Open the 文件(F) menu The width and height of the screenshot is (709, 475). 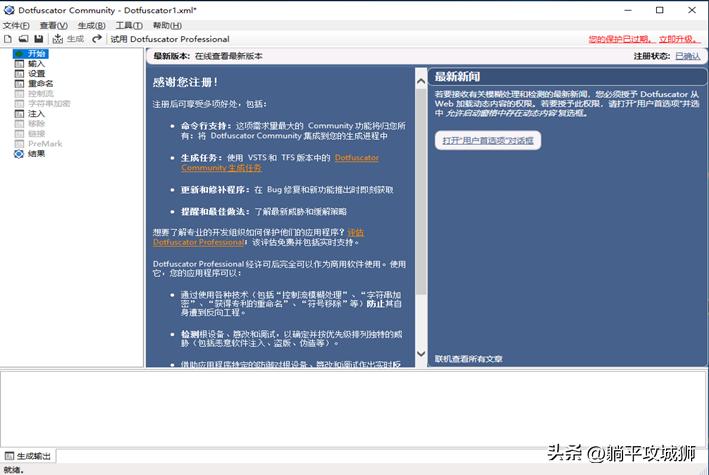[16, 26]
